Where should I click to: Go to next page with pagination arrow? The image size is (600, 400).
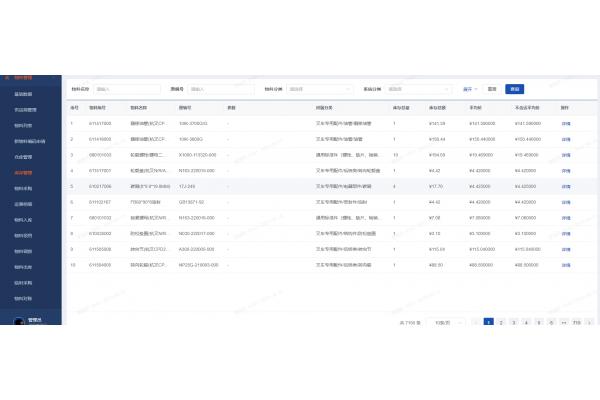click(x=591, y=323)
